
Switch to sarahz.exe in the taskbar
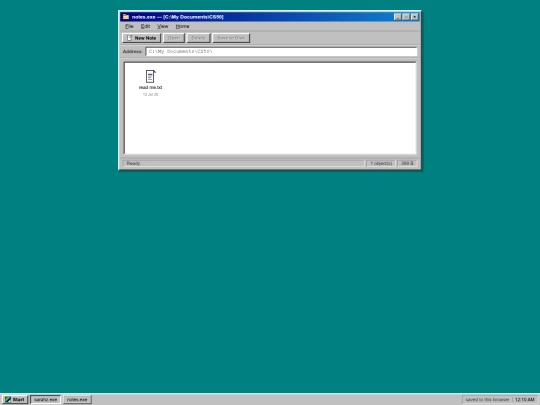click(x=45, y=399)
